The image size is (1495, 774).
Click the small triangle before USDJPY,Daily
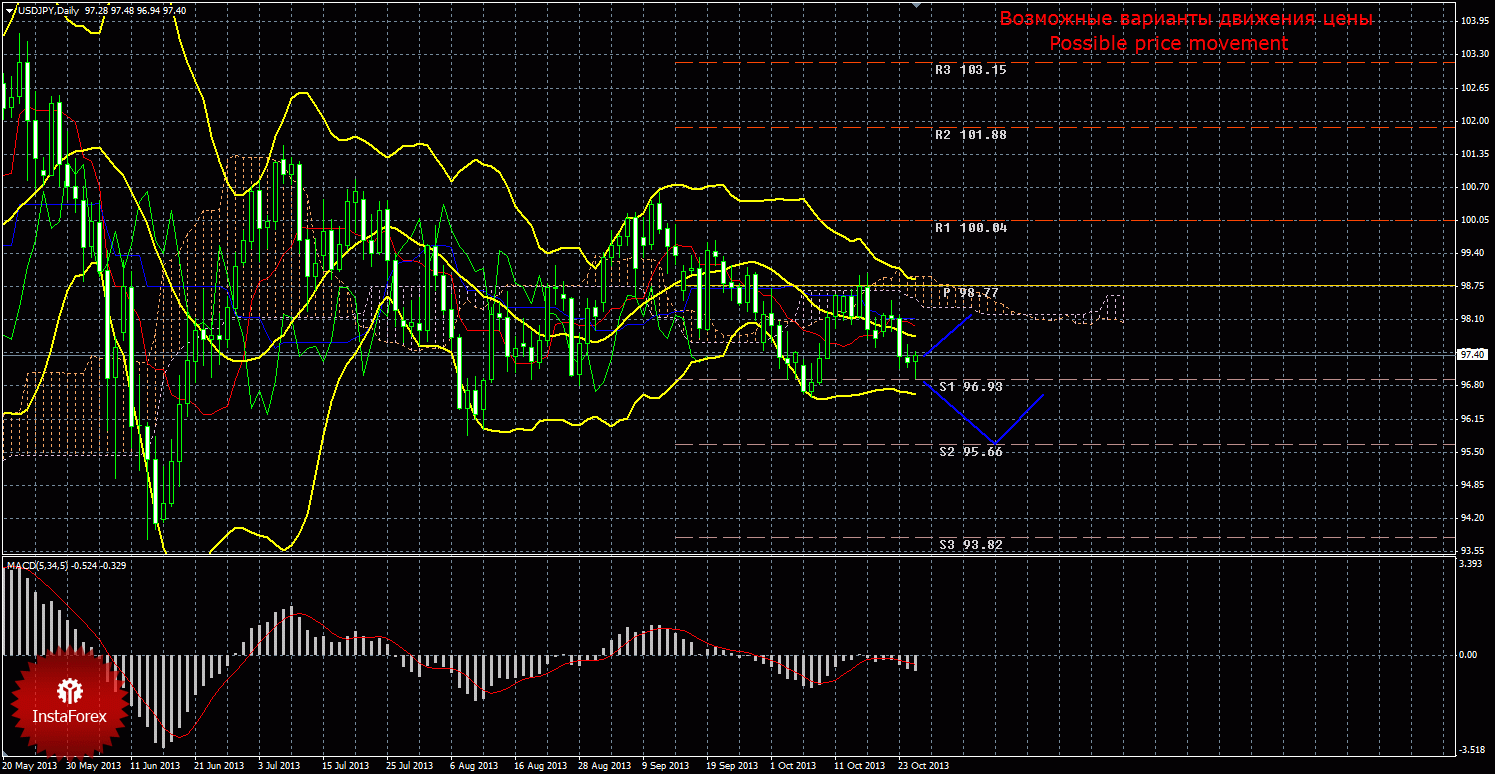coord(8,10)
